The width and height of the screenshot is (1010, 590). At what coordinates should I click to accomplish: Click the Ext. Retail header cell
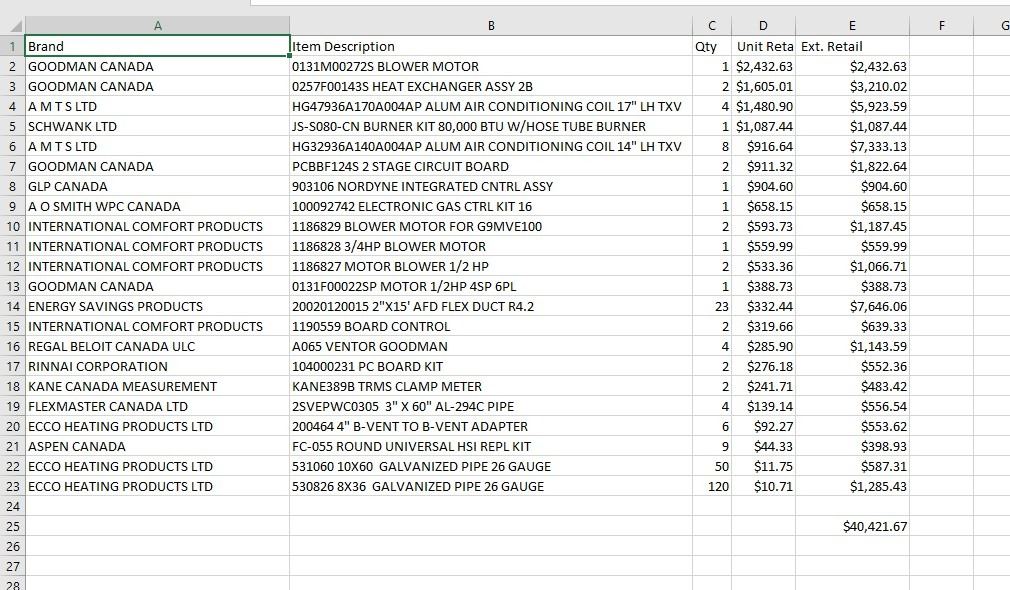(852, 46)
